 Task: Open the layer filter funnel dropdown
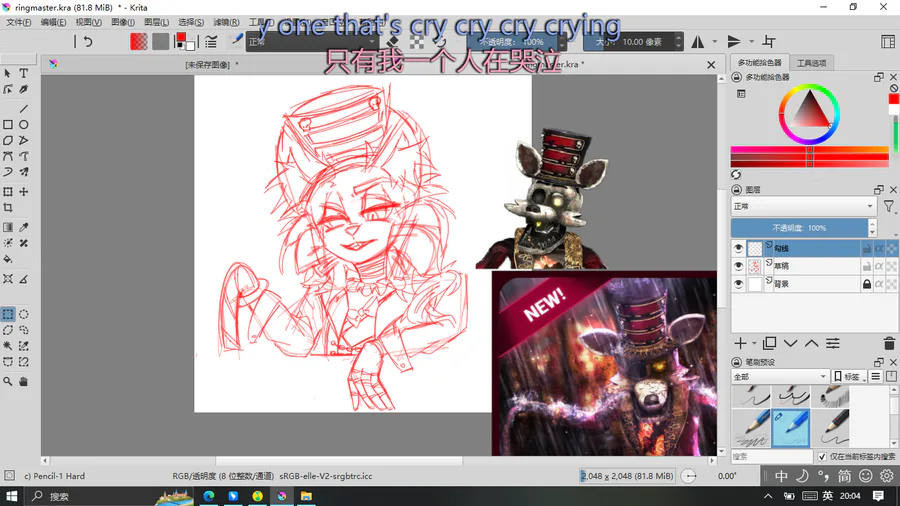890,206
